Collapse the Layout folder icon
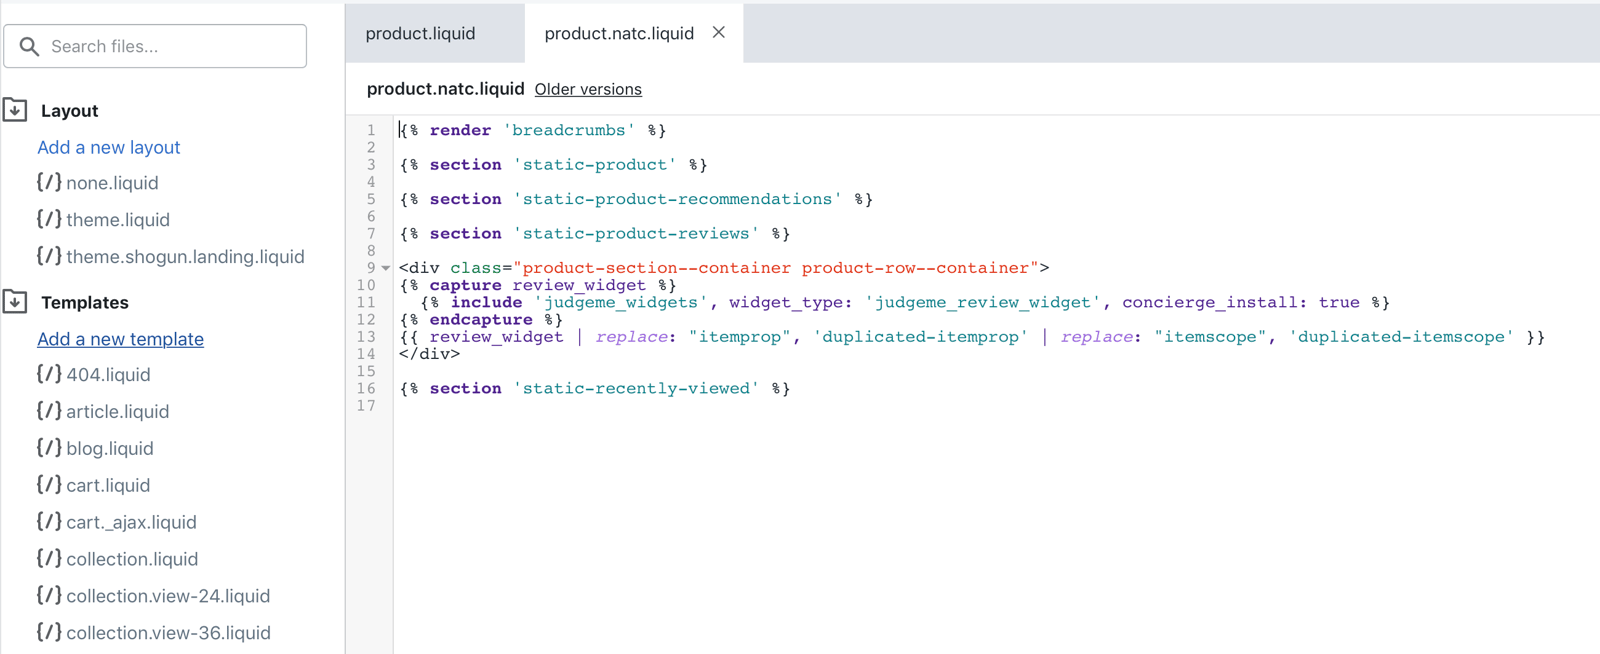This screenshot has height=654, width=1600. click(15, 110)
